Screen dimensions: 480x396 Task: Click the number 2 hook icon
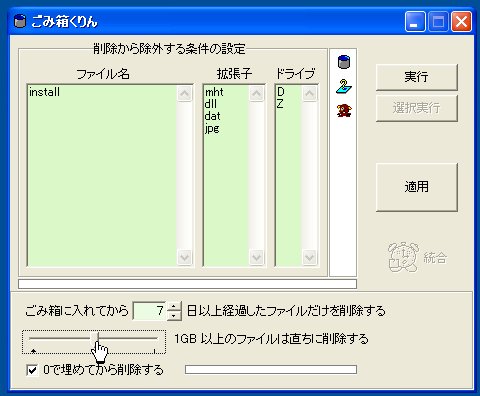click(344, 86)
